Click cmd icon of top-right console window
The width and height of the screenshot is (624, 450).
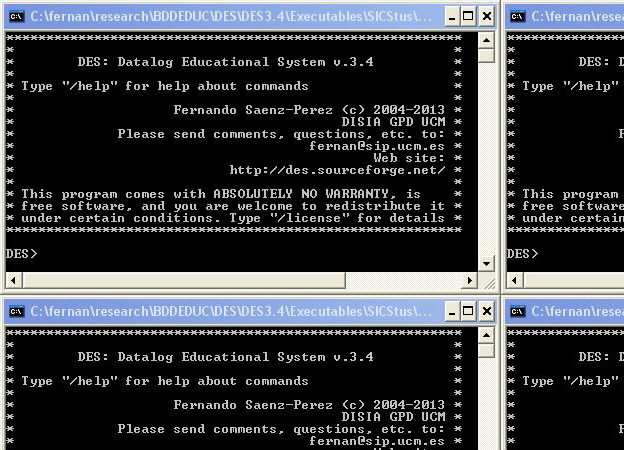(x=518, y=16)
